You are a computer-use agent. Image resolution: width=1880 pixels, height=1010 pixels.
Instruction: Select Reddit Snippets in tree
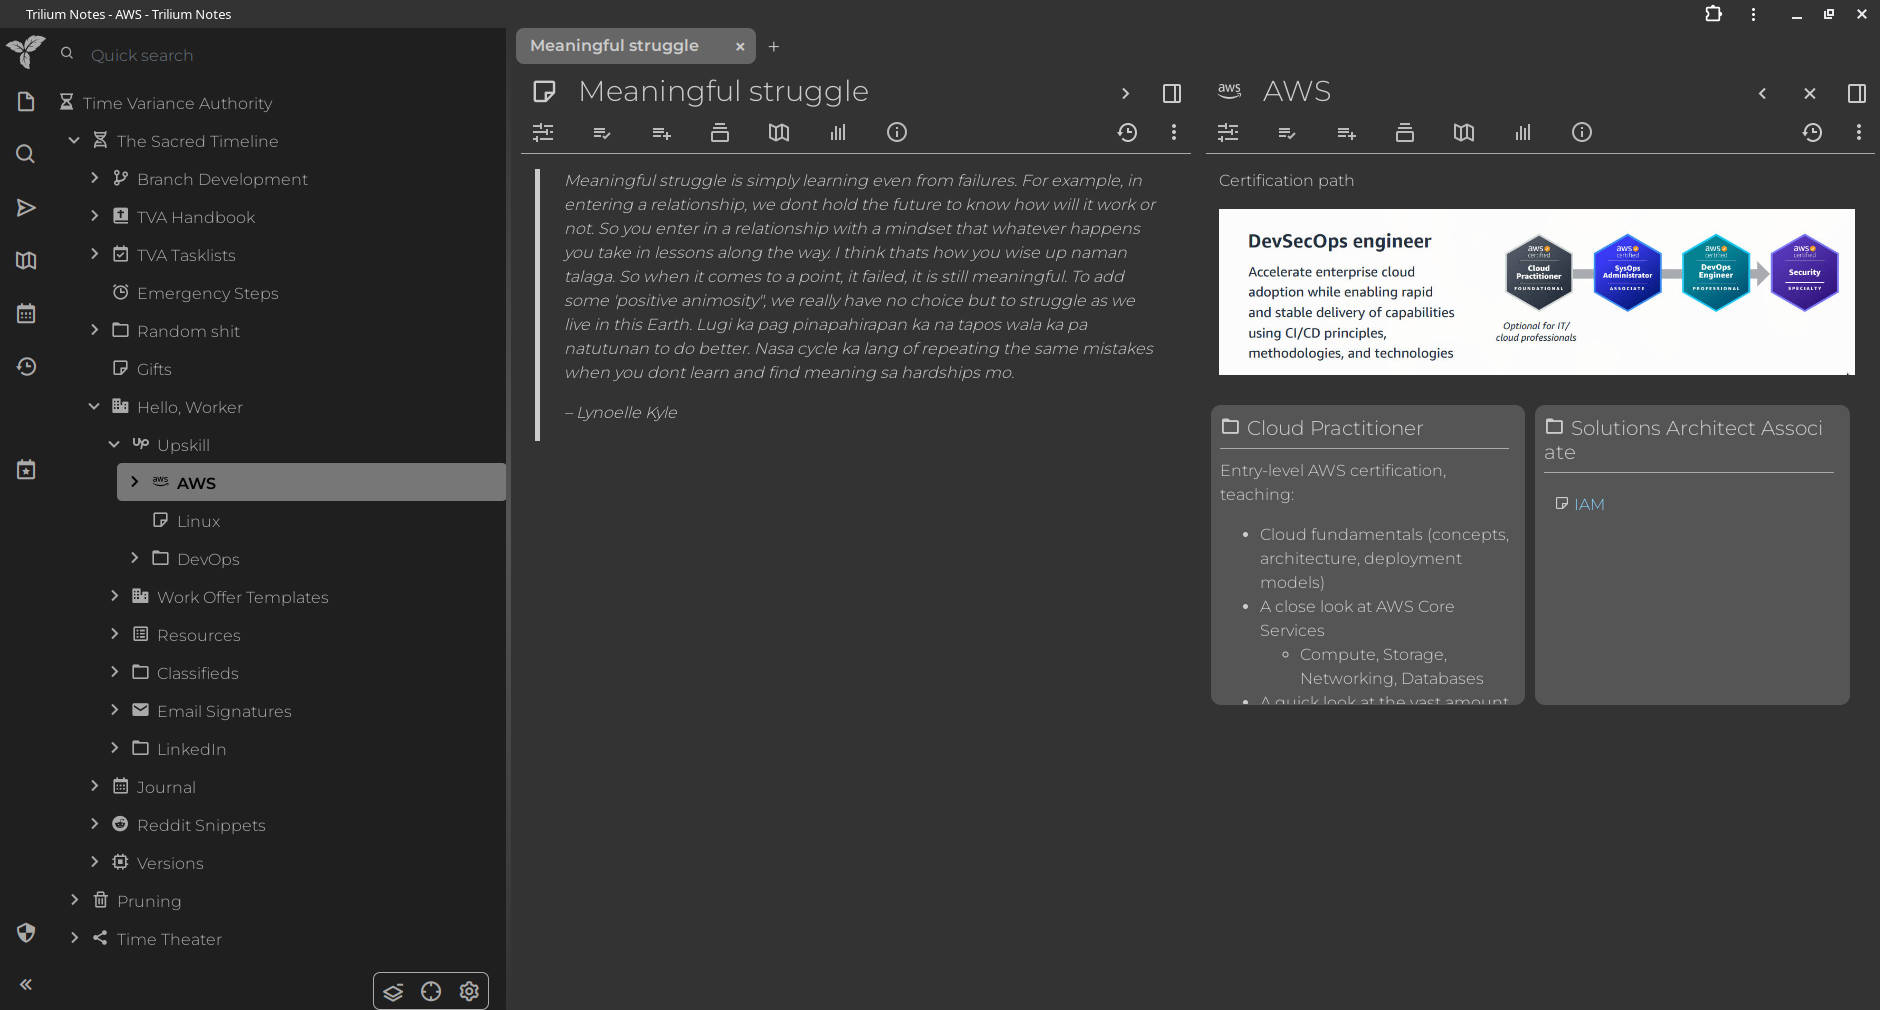point(201,825)
